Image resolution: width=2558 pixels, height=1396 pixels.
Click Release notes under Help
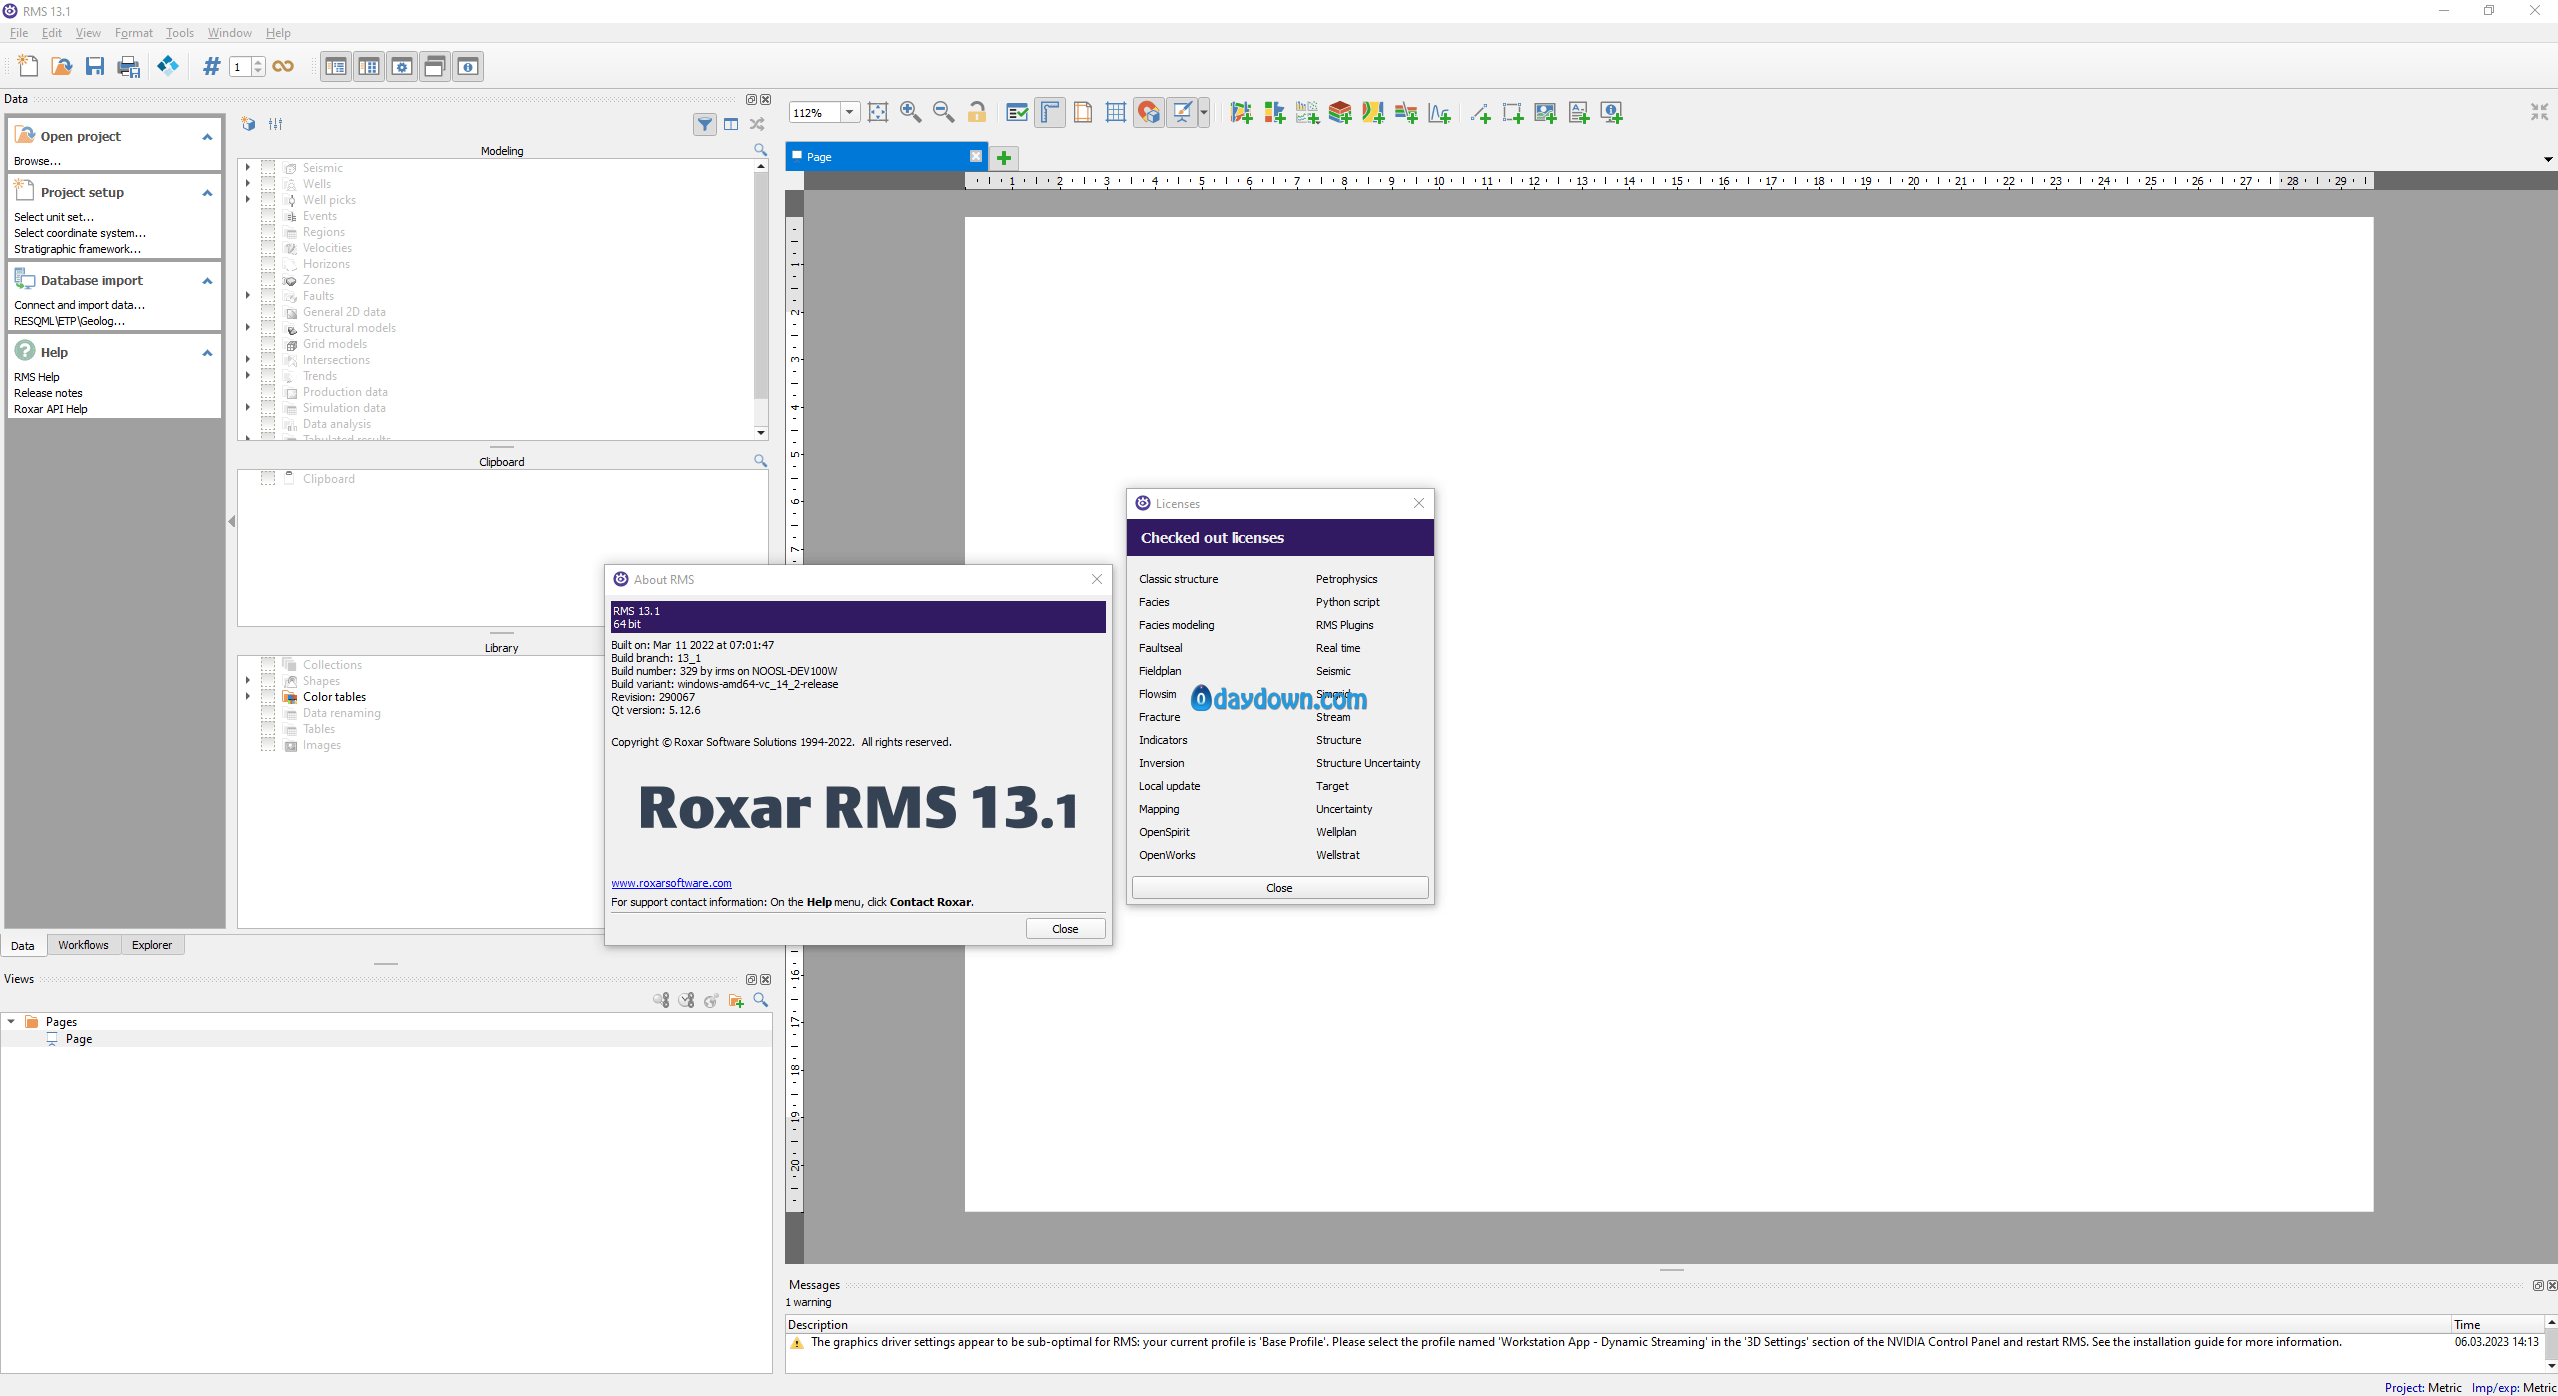48,393
